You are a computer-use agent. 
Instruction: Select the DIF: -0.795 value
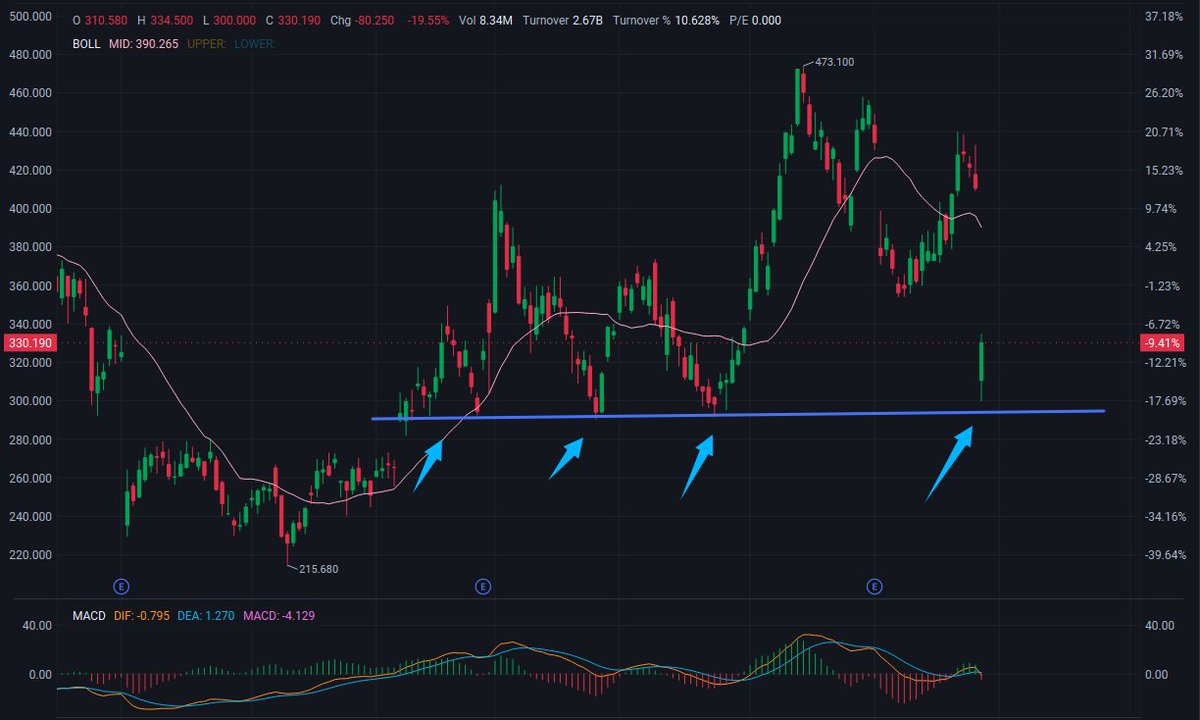141,615
